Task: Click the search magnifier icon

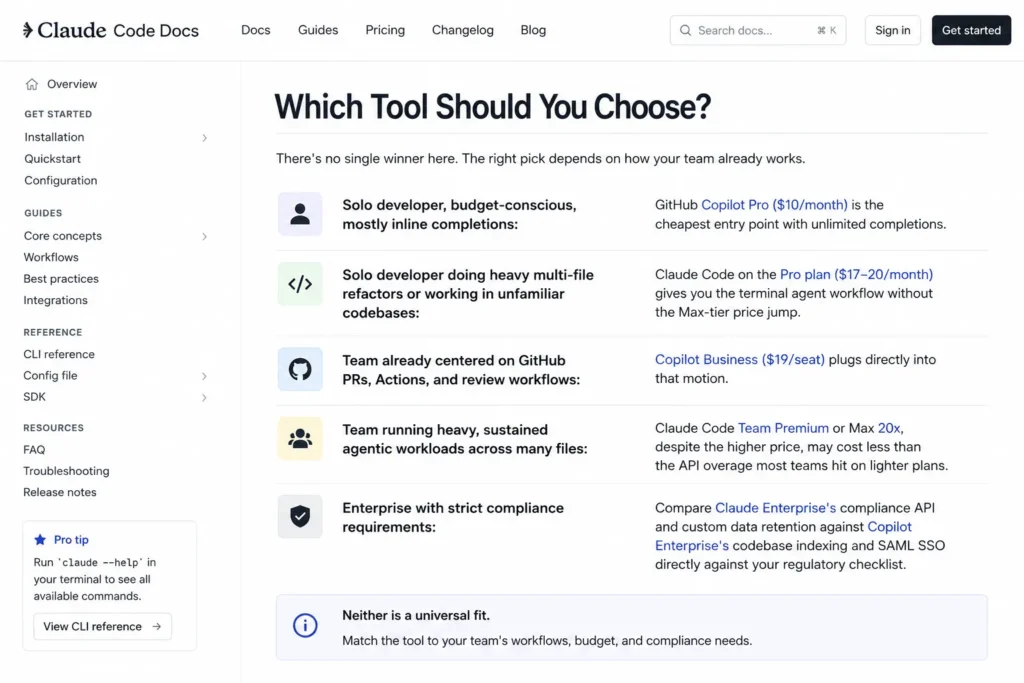Action: 685,30
